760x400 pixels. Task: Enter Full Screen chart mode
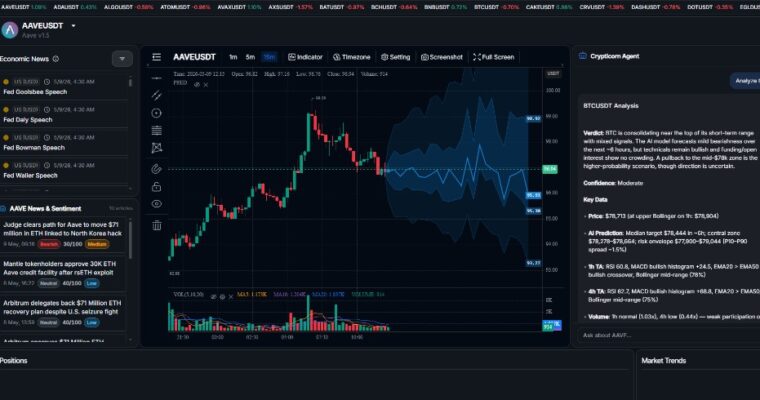[x=494, y=57]
